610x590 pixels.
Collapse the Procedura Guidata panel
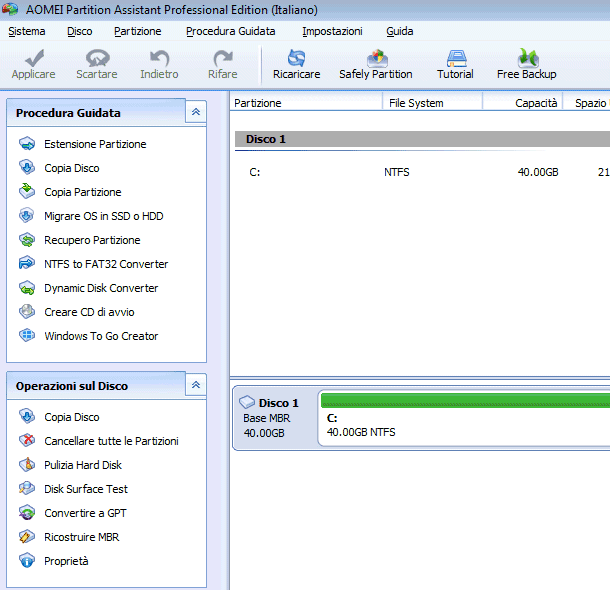[x=196, y=112]
